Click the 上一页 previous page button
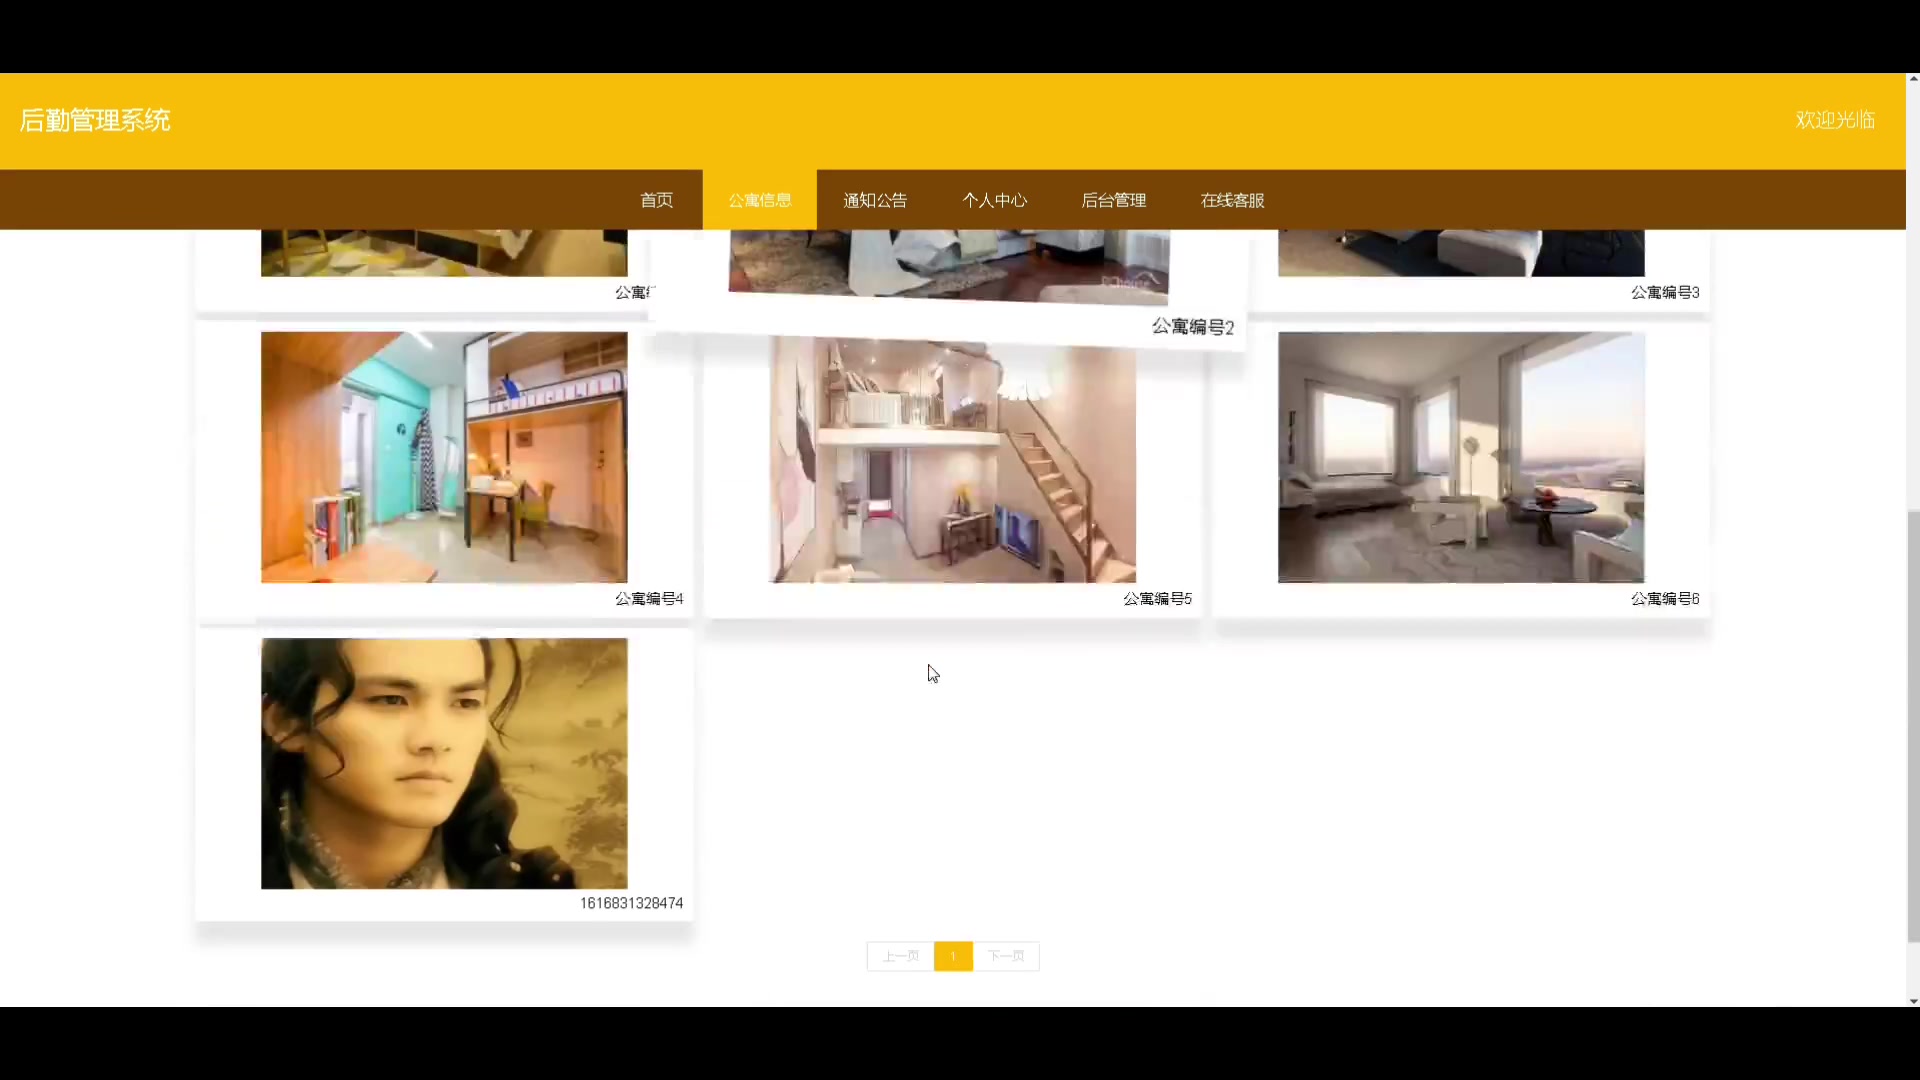The image size is (1920, 1080). click(x=900, y=956)
